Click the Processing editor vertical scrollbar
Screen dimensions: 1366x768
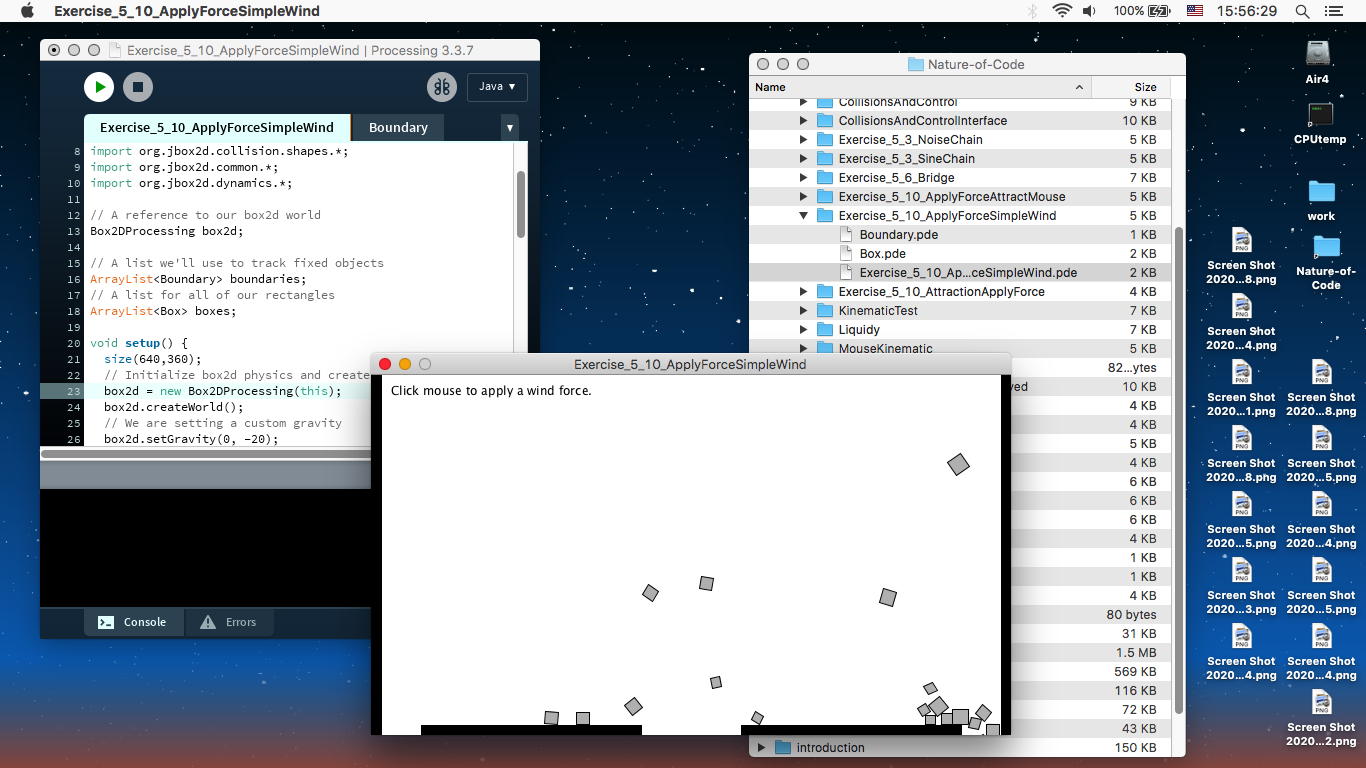point(520,204)
